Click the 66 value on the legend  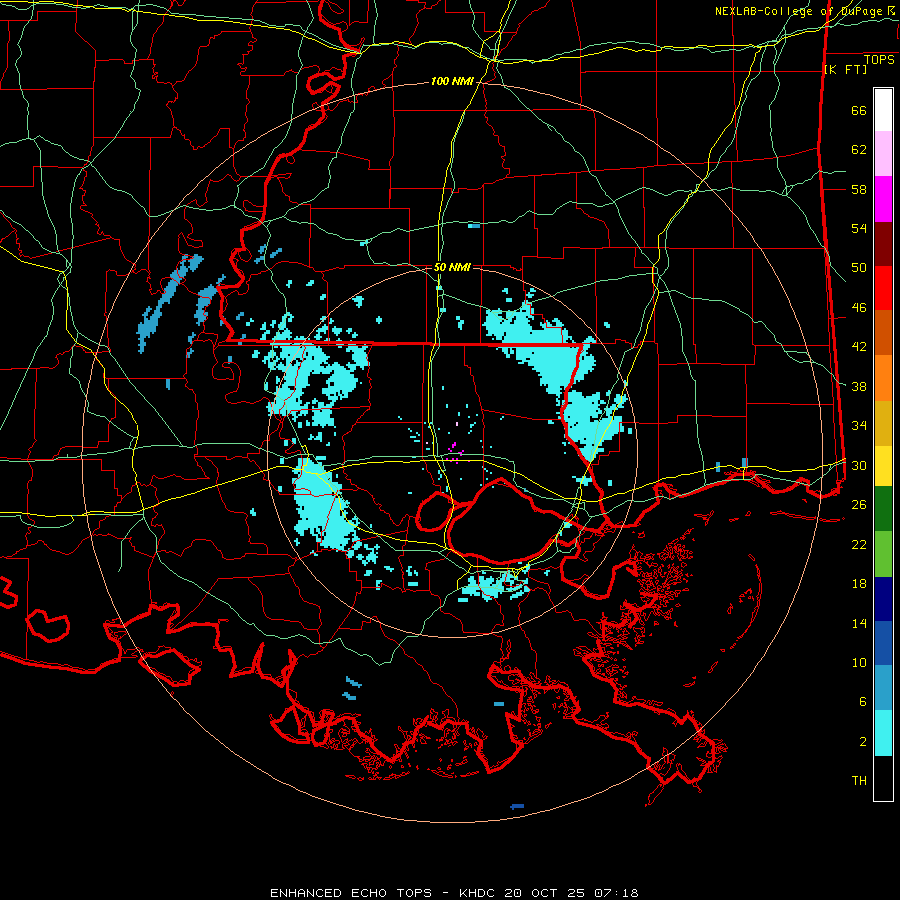pyautogui.click(x=859, y=111)
